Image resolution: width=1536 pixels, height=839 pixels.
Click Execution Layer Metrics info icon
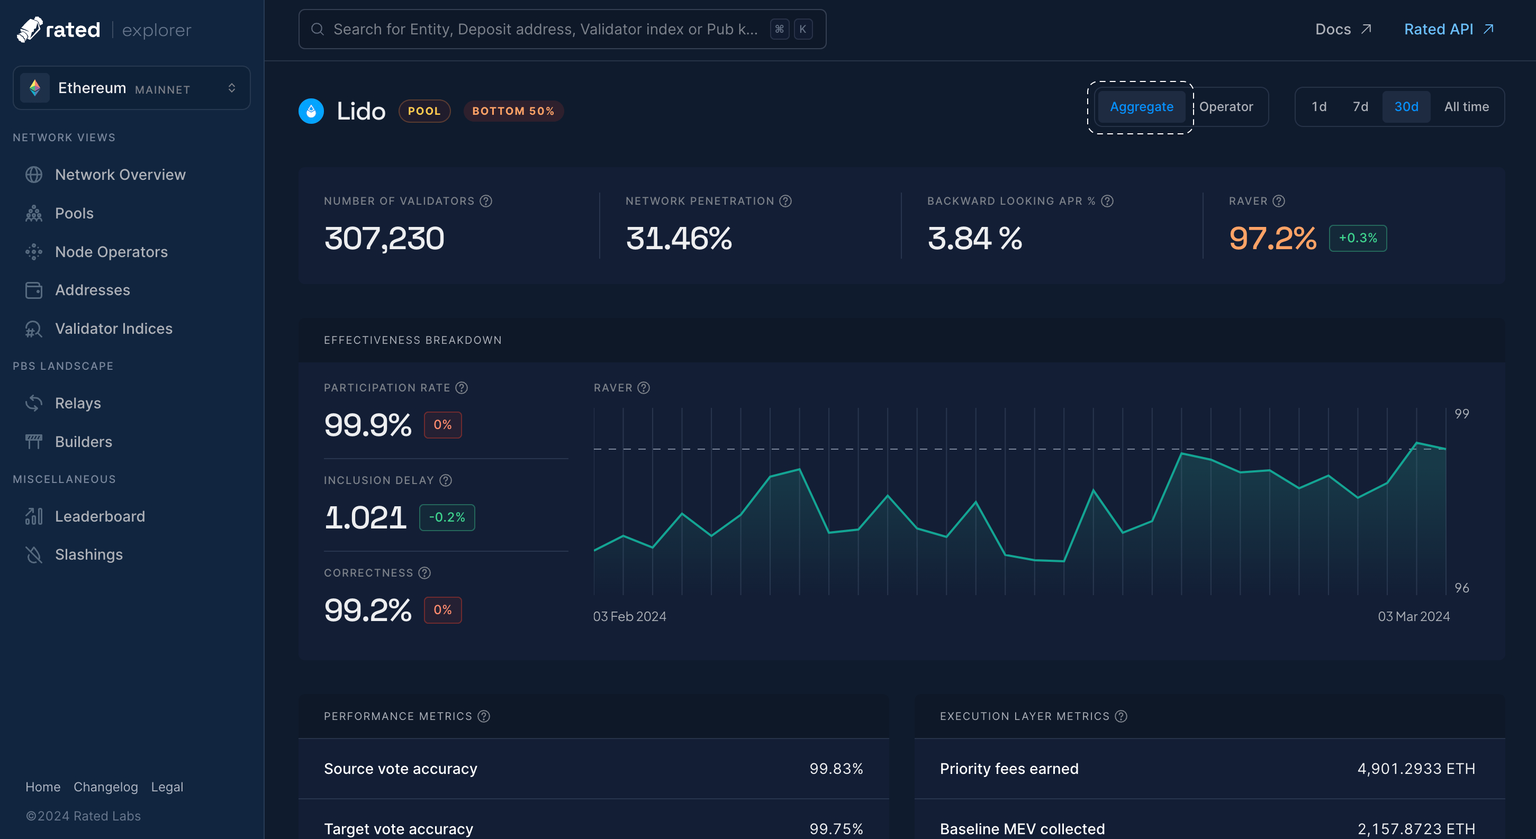1121,717
